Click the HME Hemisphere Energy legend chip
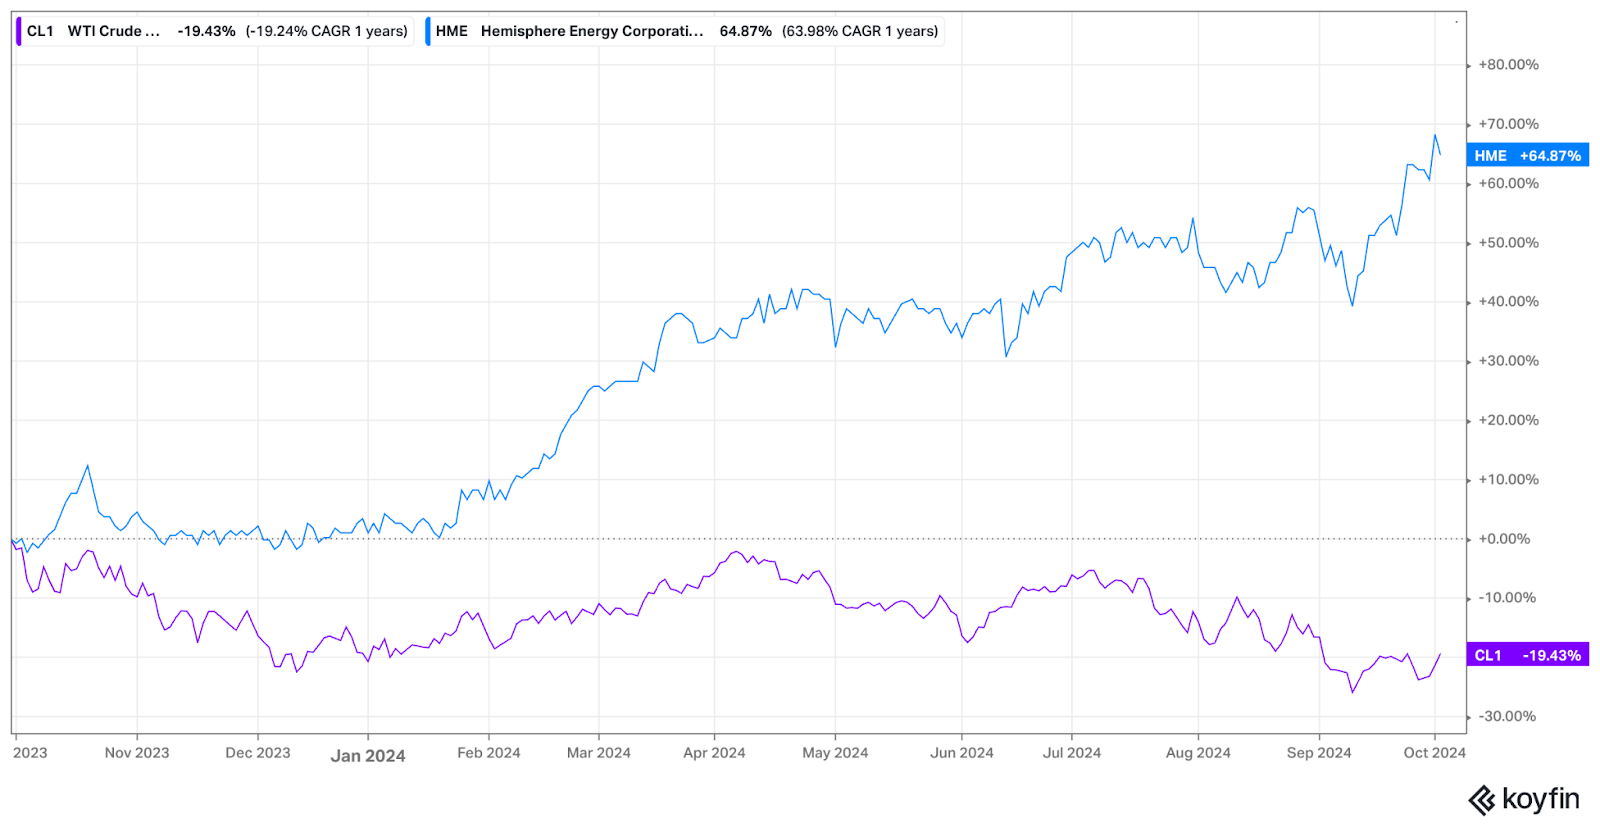Image resolution: width=1600 pixels, height=827 pixels. tap(684, 31)
